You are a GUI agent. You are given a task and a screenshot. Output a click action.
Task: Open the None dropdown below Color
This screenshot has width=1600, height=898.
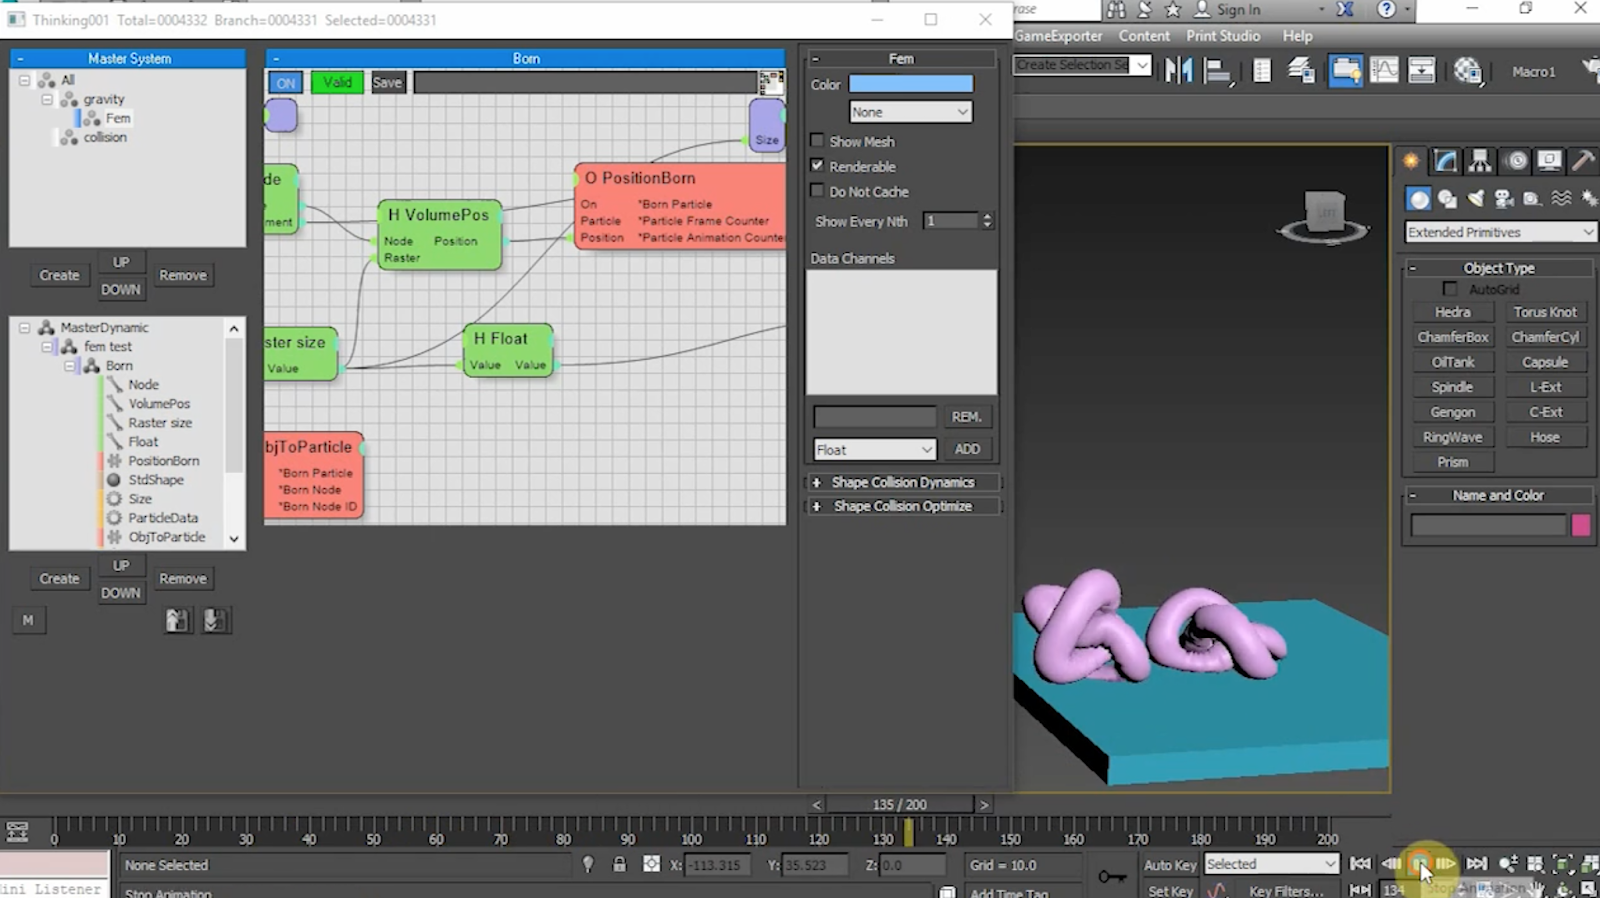[x=910, y=112]
